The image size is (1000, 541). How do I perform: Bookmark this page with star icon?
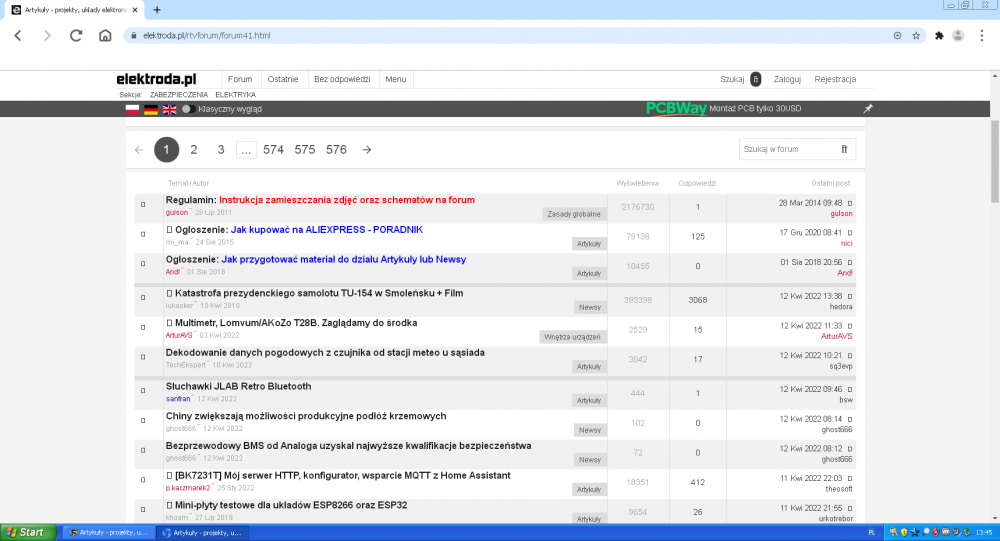click(915, 35)
